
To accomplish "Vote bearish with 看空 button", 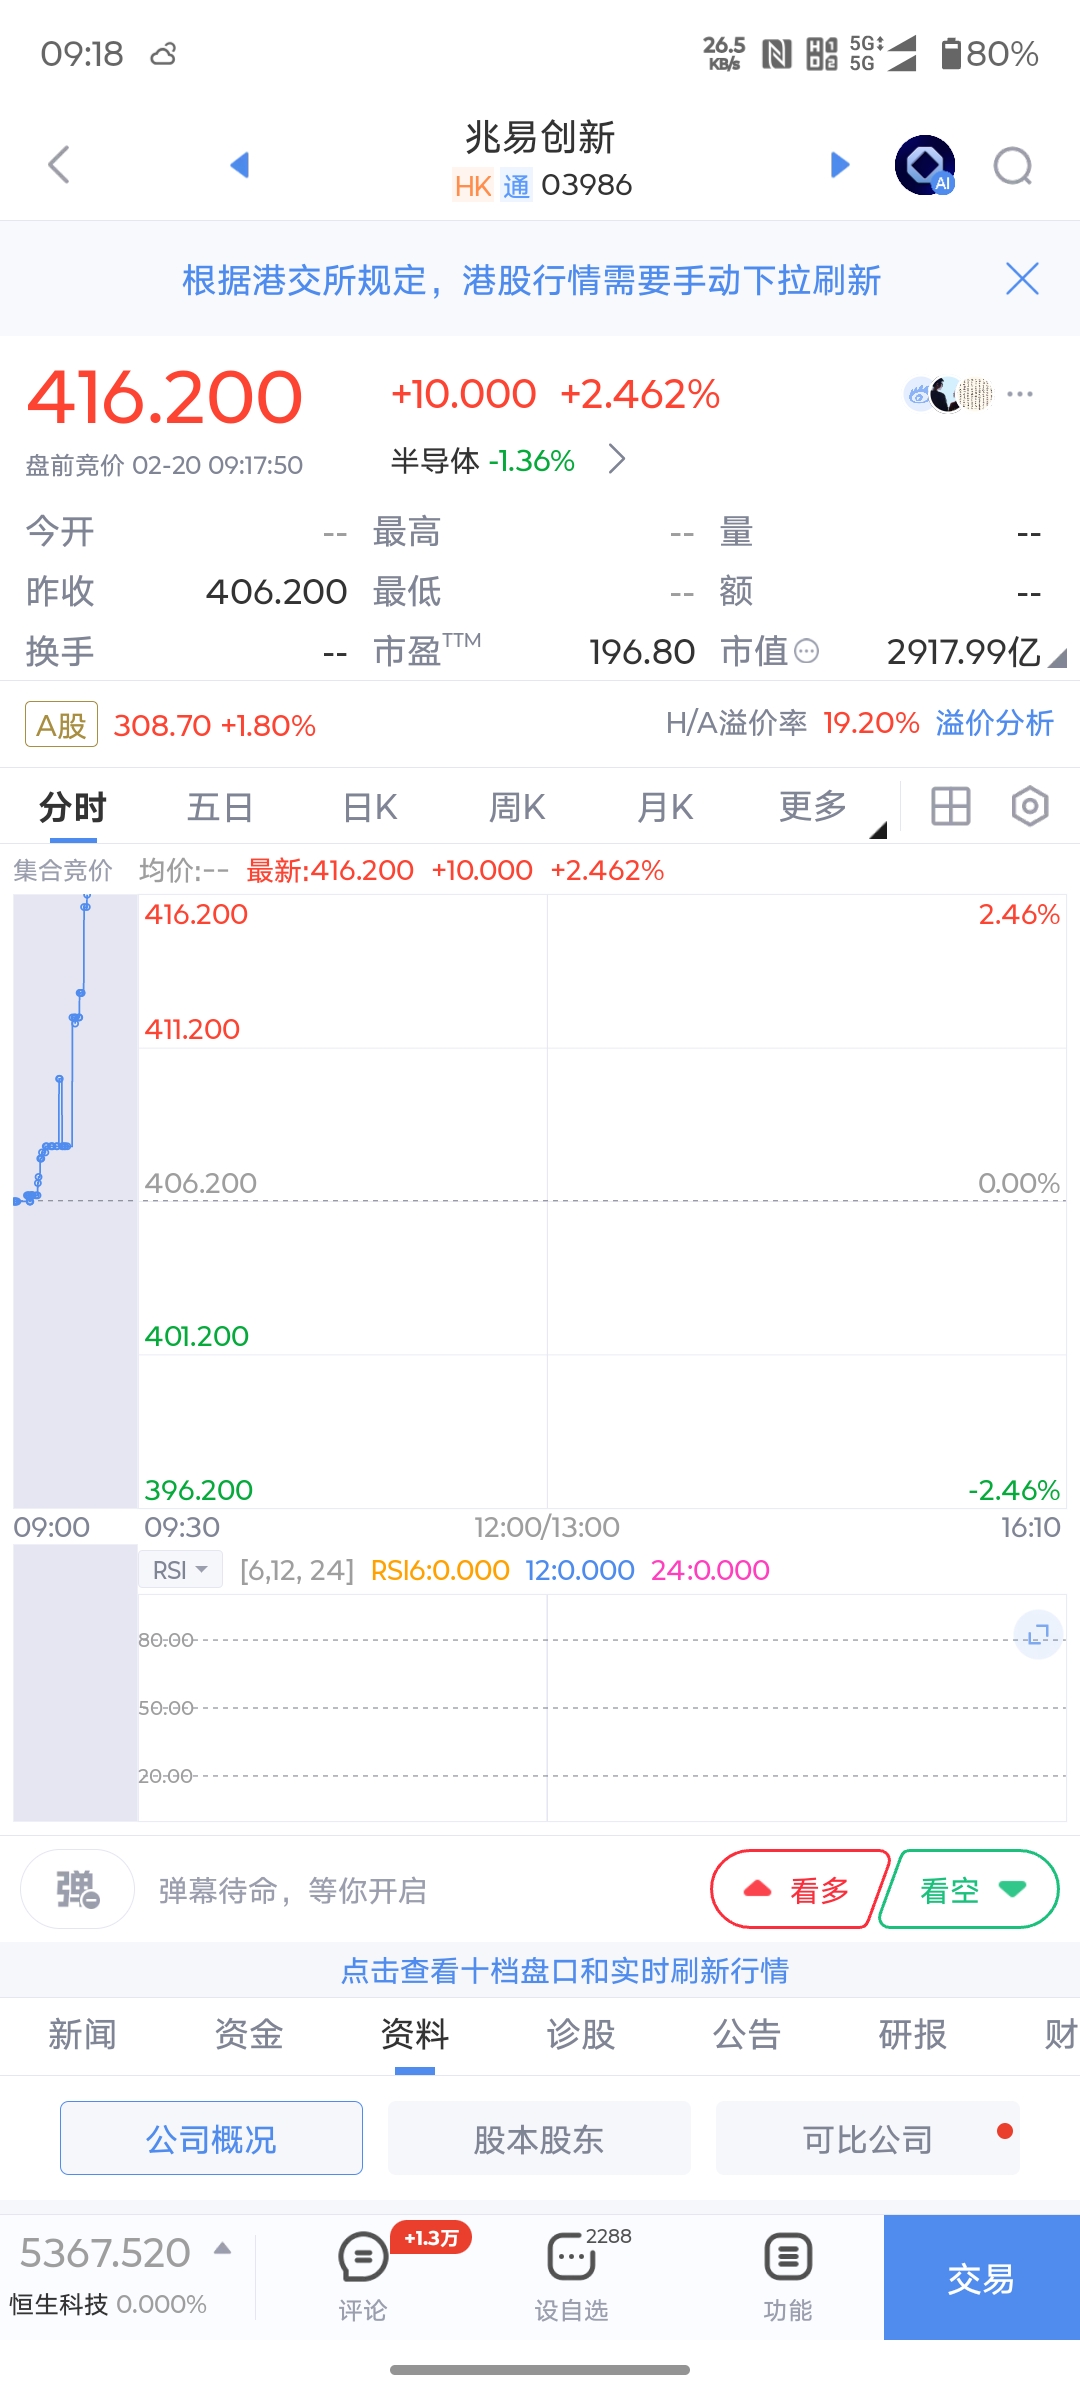I will pos(969,1889).
